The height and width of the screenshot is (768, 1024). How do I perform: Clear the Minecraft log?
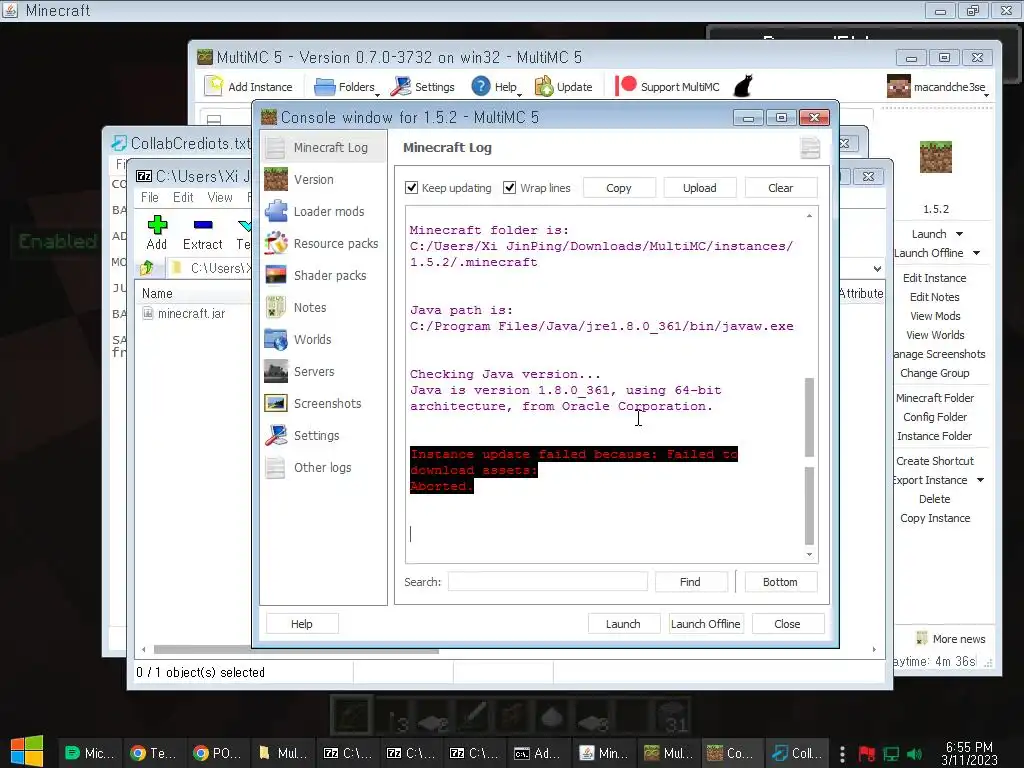[x=780, y=188]
